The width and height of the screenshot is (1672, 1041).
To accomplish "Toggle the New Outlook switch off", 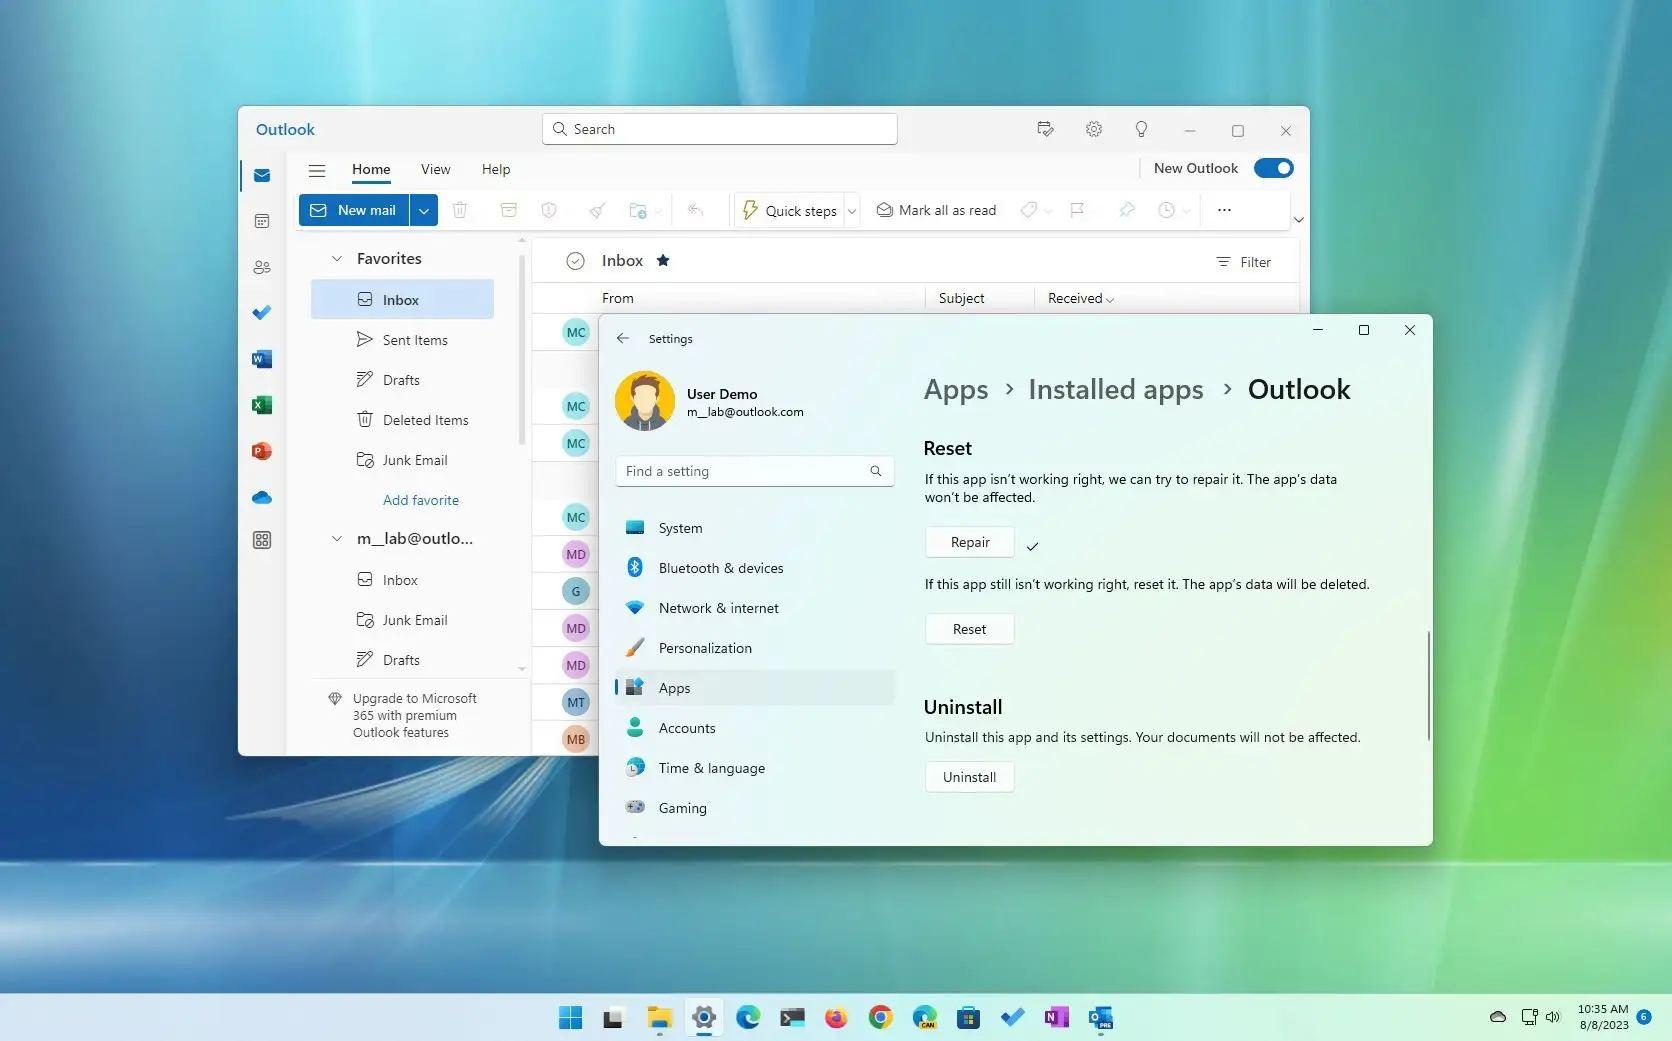I will [1273, 168].
